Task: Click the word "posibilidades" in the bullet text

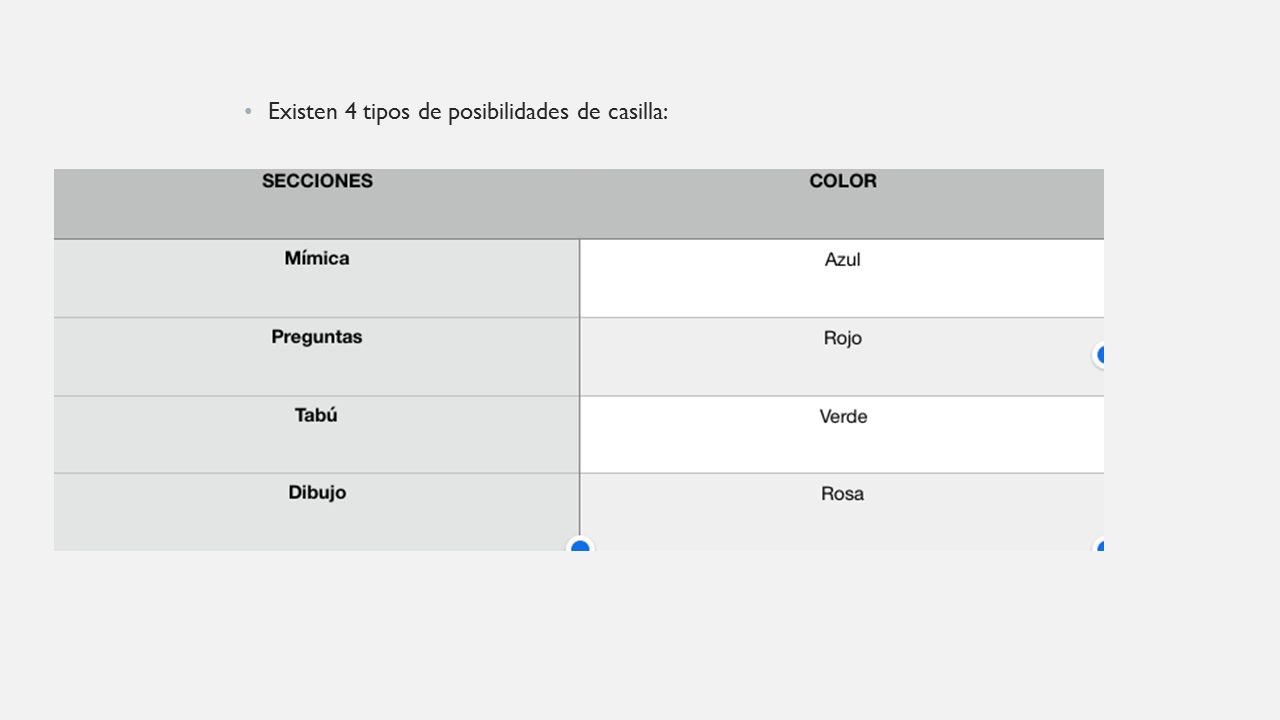Action: tap(507, 112)
